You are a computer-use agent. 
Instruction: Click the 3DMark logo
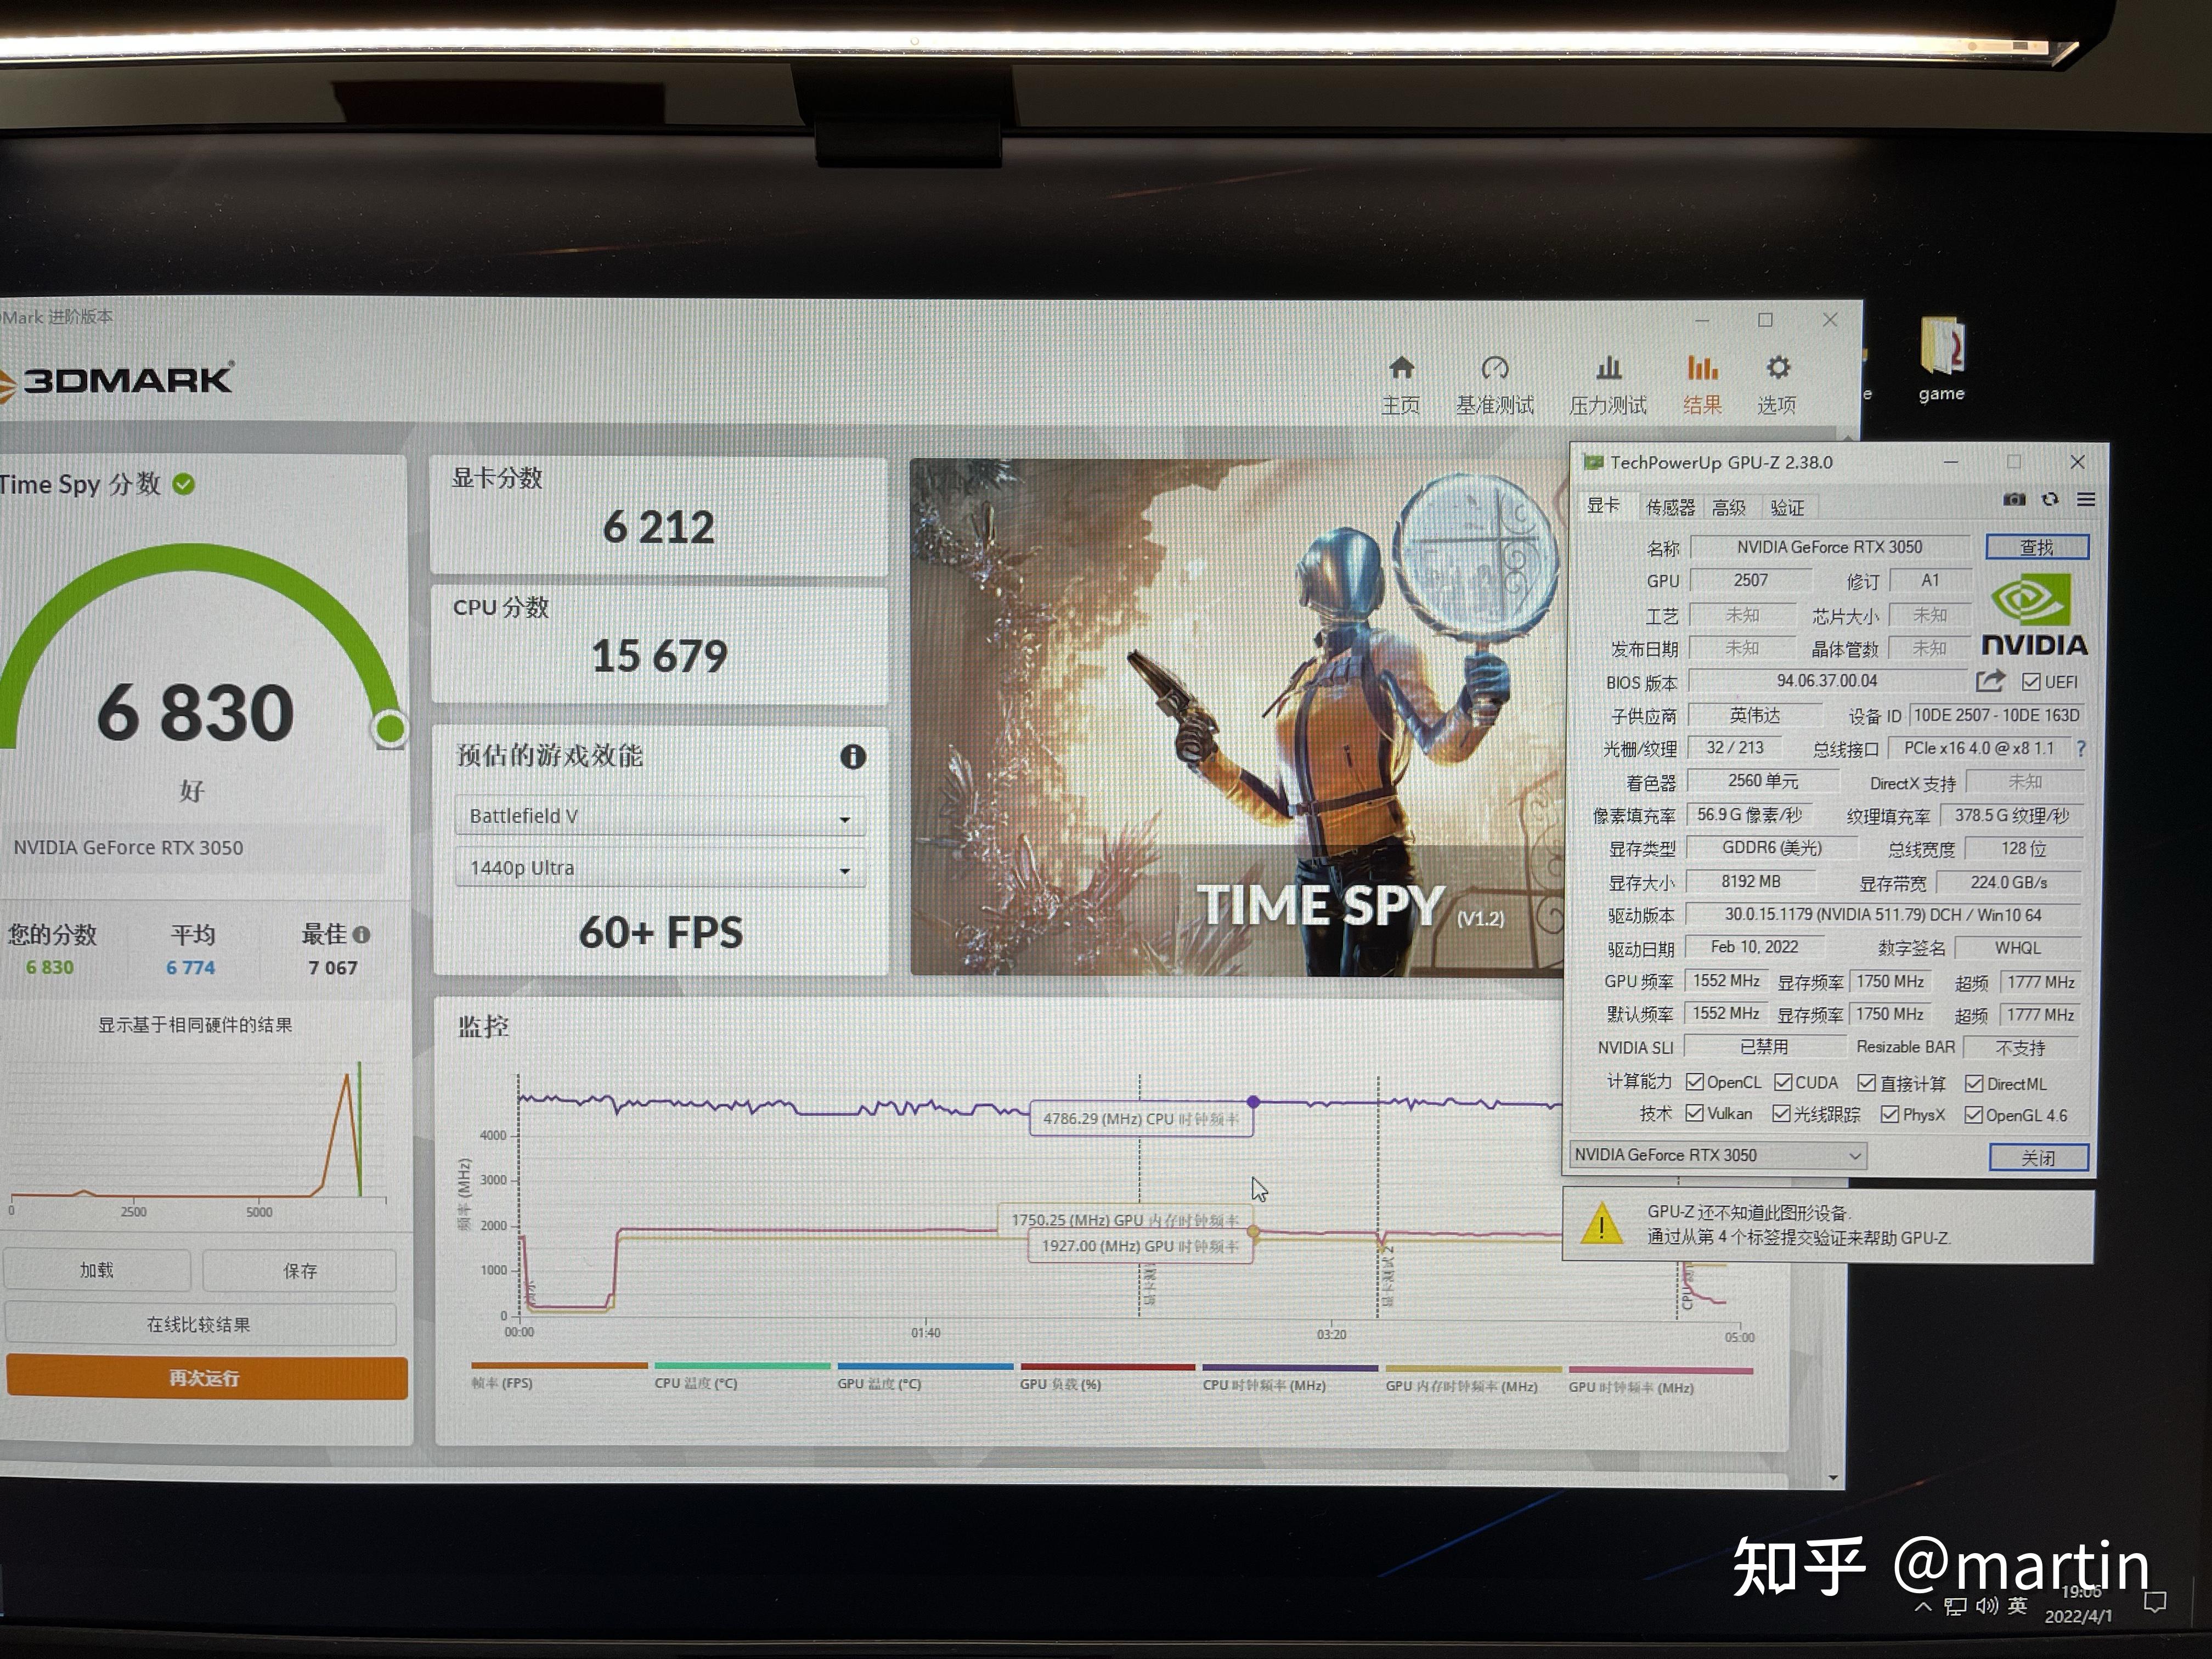click(117, 381)
